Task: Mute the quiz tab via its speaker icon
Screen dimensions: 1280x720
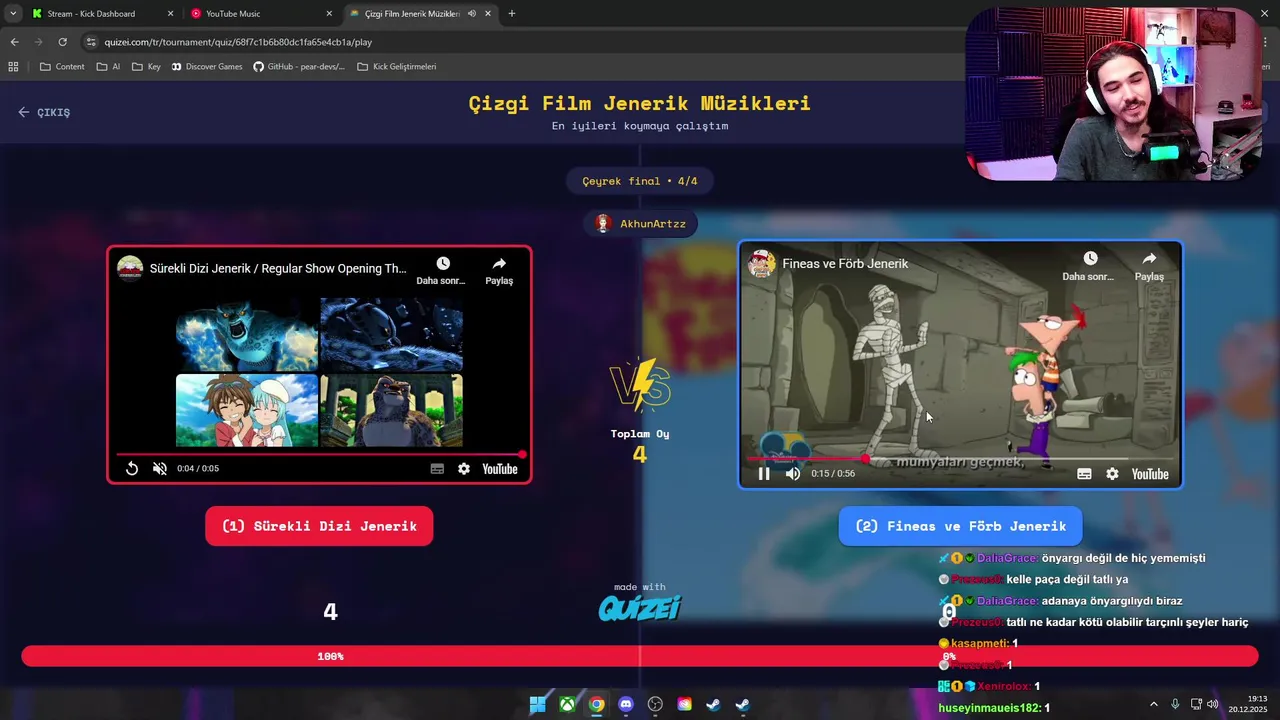Action: (471, 14)
